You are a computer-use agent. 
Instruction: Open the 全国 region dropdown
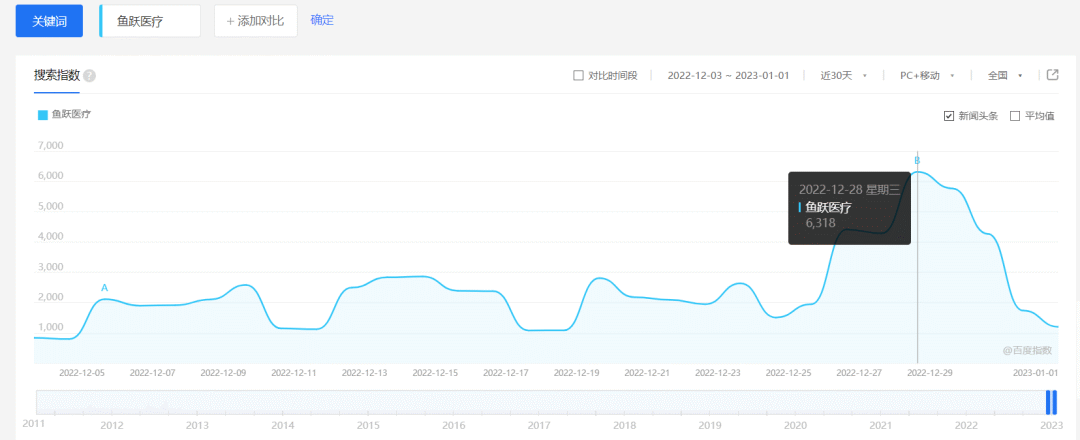(1004, 76)
